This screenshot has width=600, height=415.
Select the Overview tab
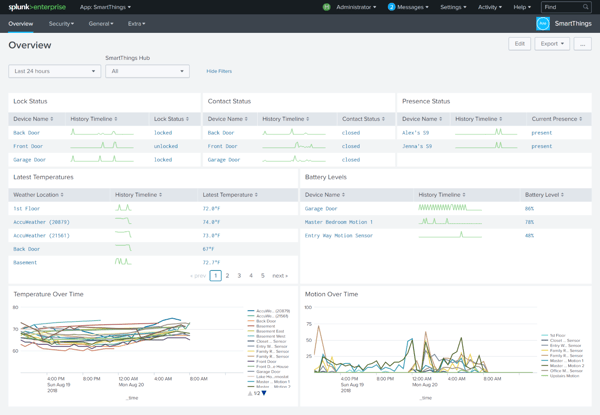21,24
